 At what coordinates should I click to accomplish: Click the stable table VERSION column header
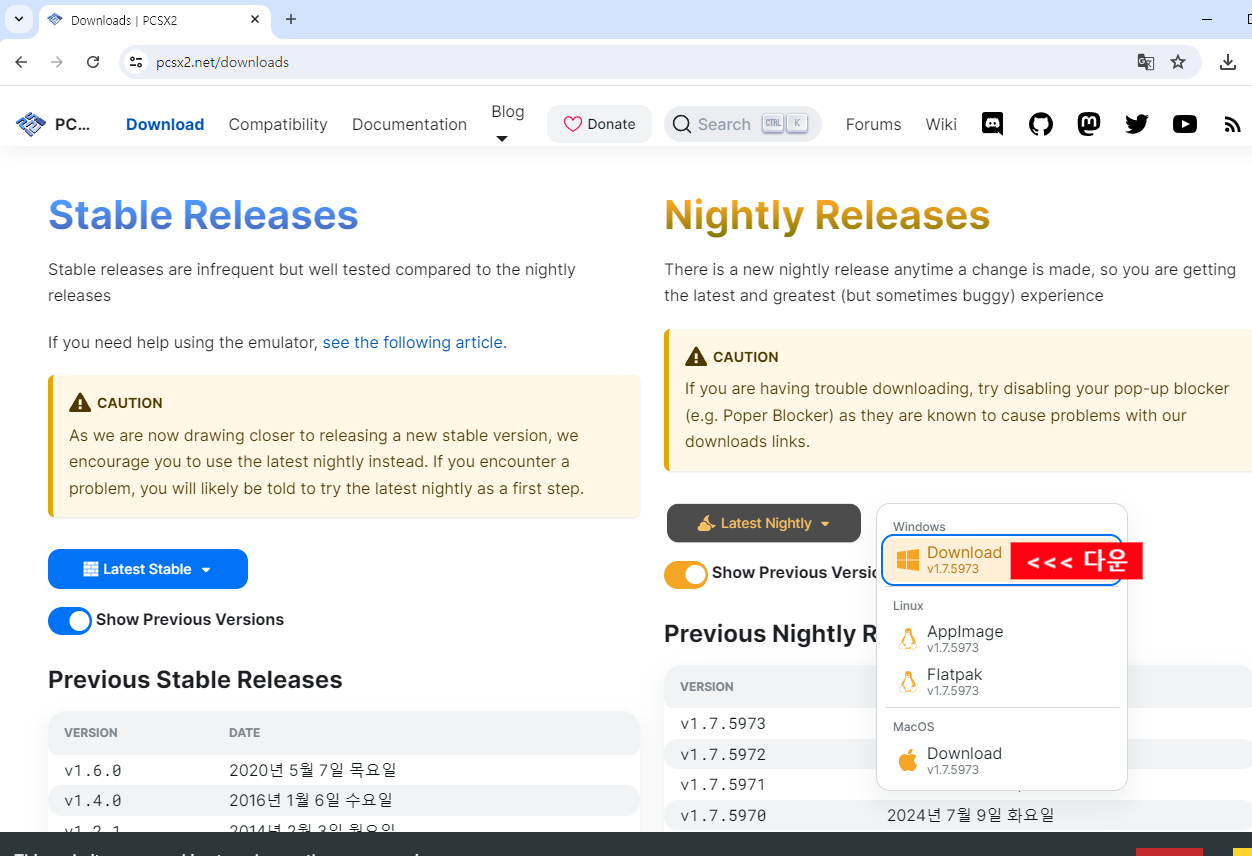[x=91, y=733]
